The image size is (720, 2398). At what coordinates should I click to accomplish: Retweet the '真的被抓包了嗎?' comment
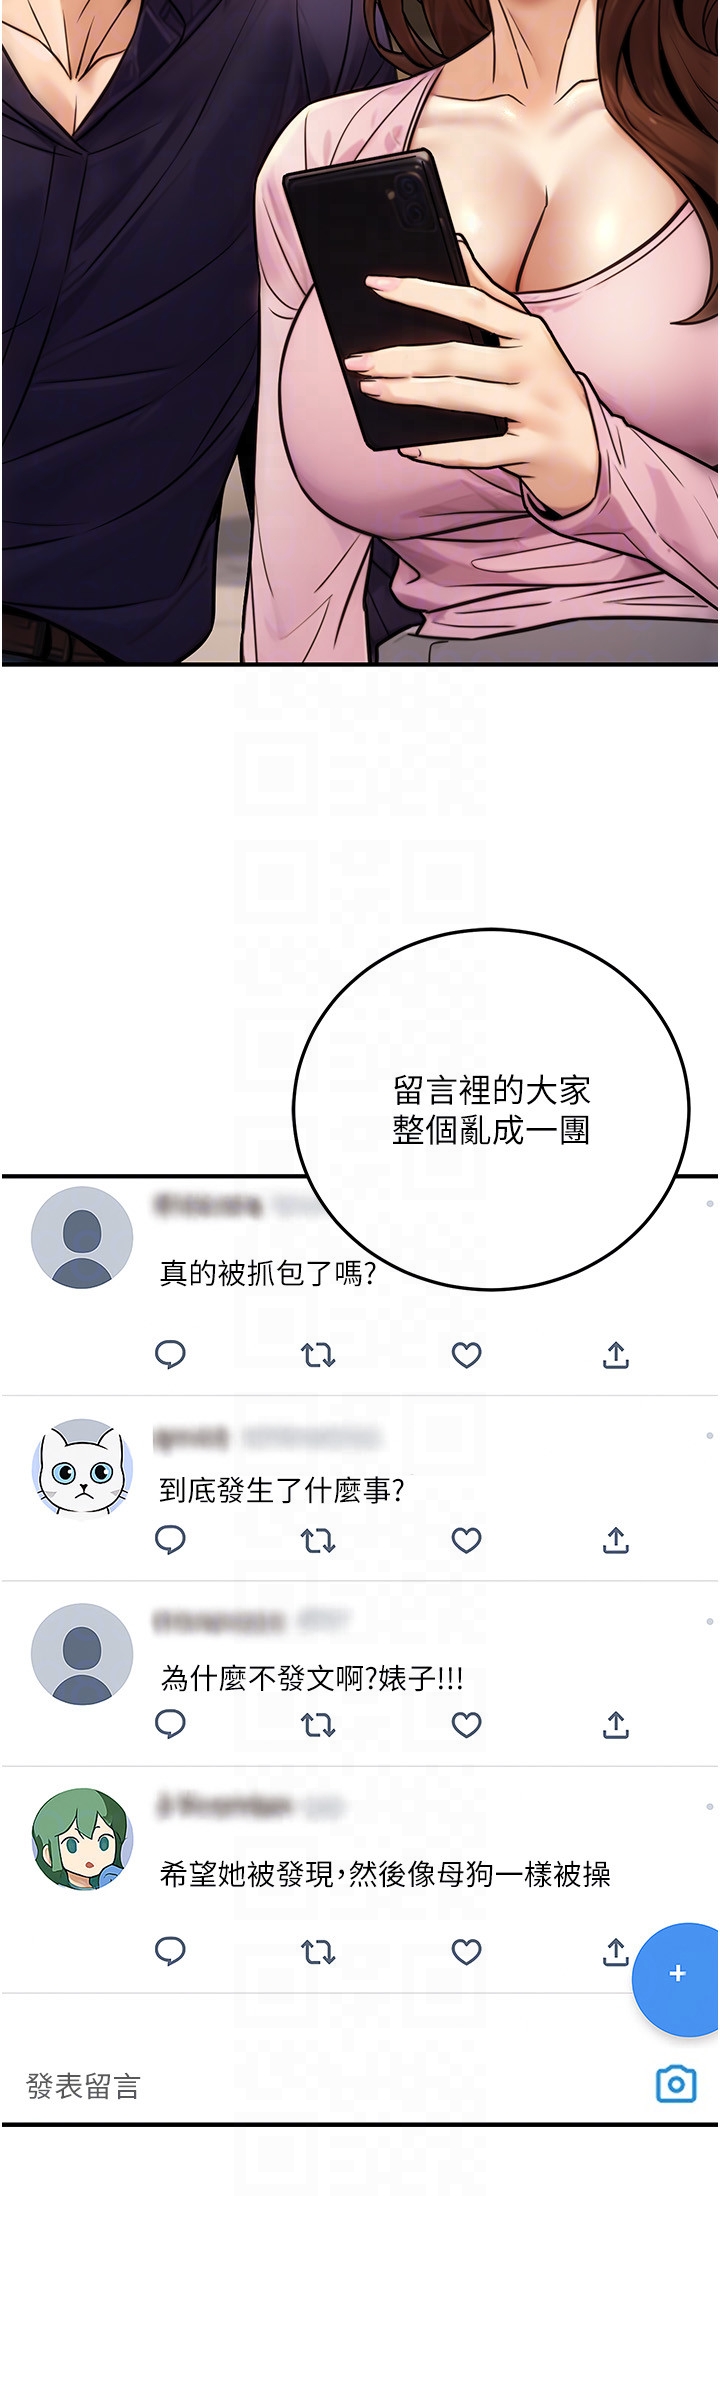(318, 1355)
